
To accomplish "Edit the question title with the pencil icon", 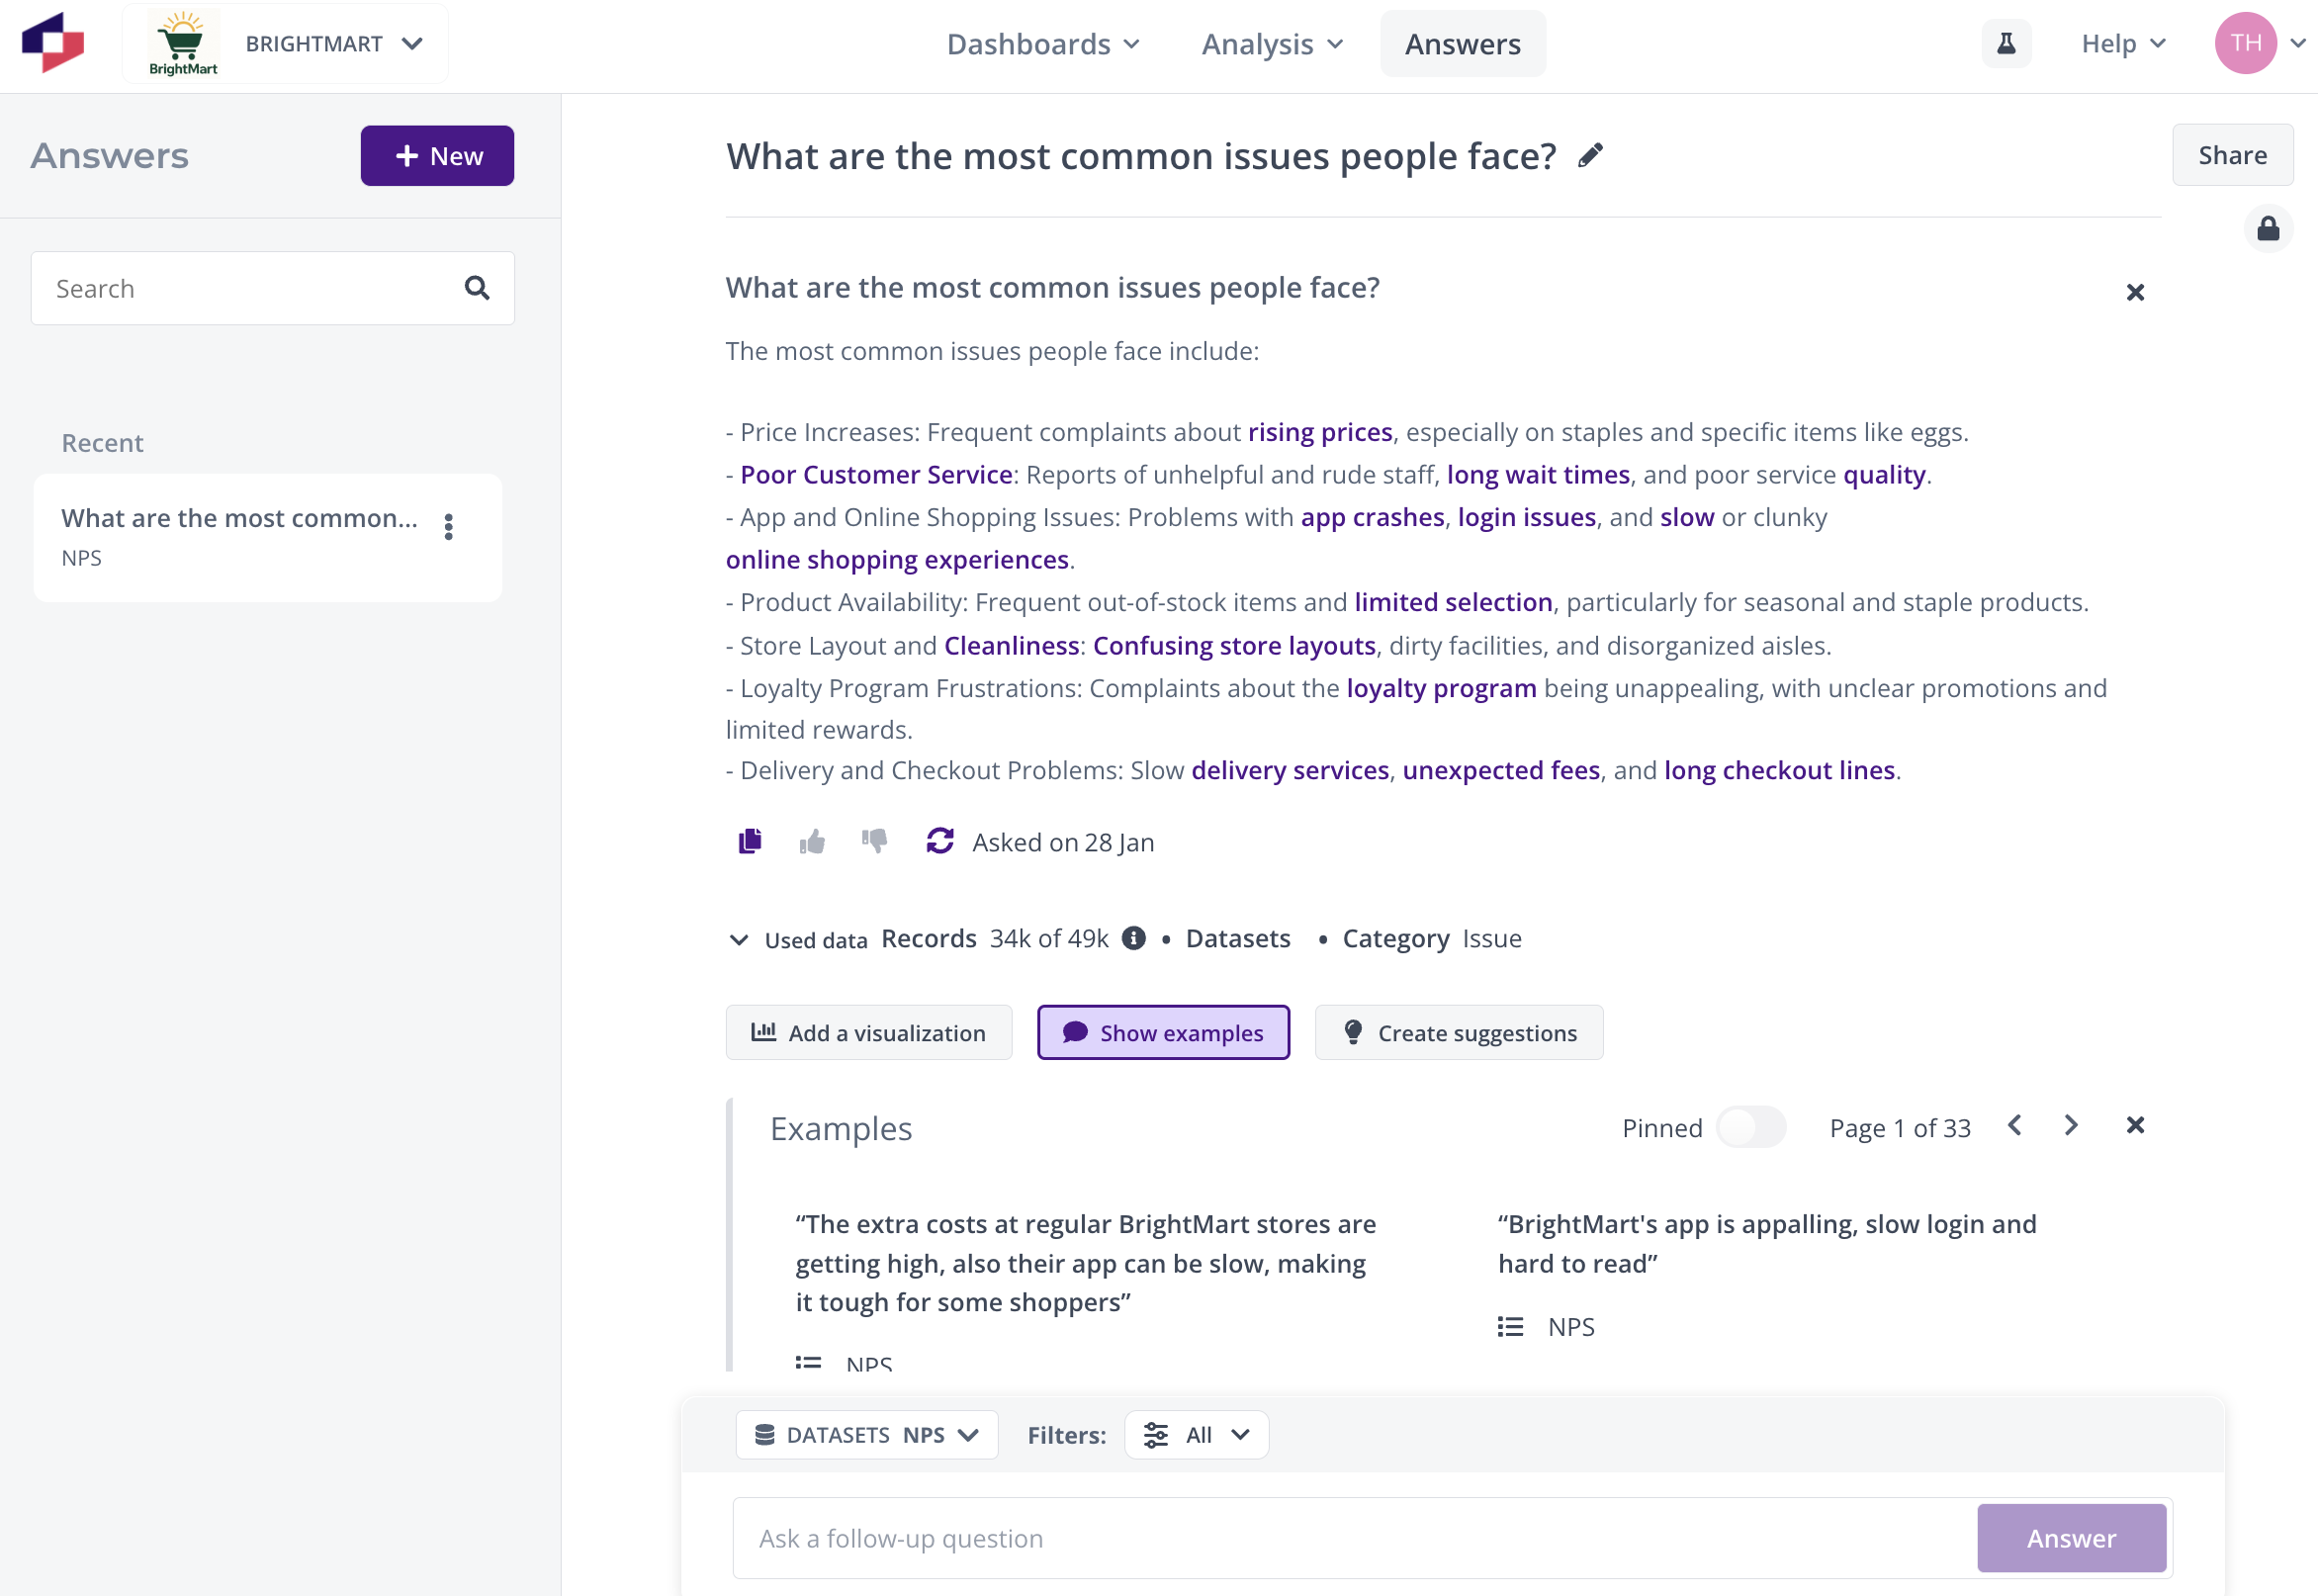I will coord(1590,155).
